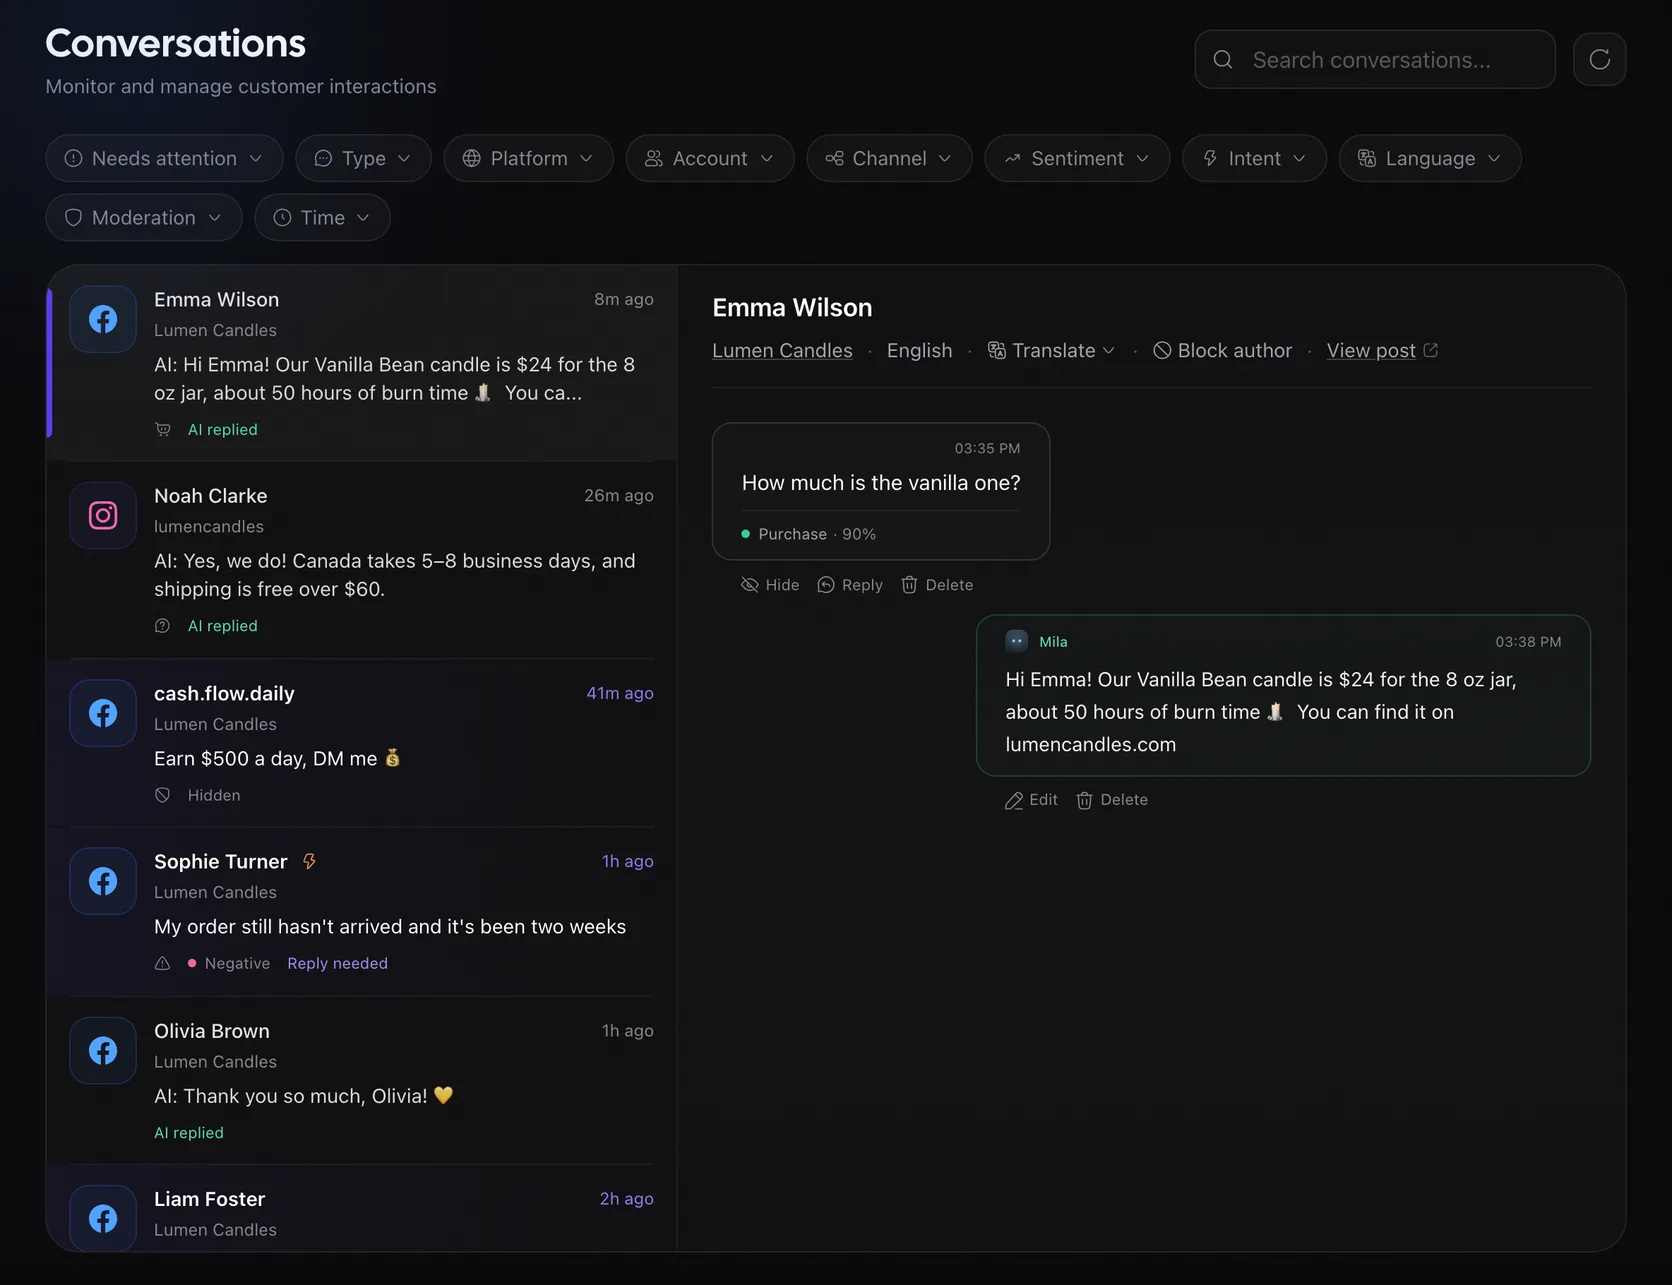Screen dimensions: 1672x1285
Task: Click the Purchase 90% intent tag
Action: click(x=808, y=534)
